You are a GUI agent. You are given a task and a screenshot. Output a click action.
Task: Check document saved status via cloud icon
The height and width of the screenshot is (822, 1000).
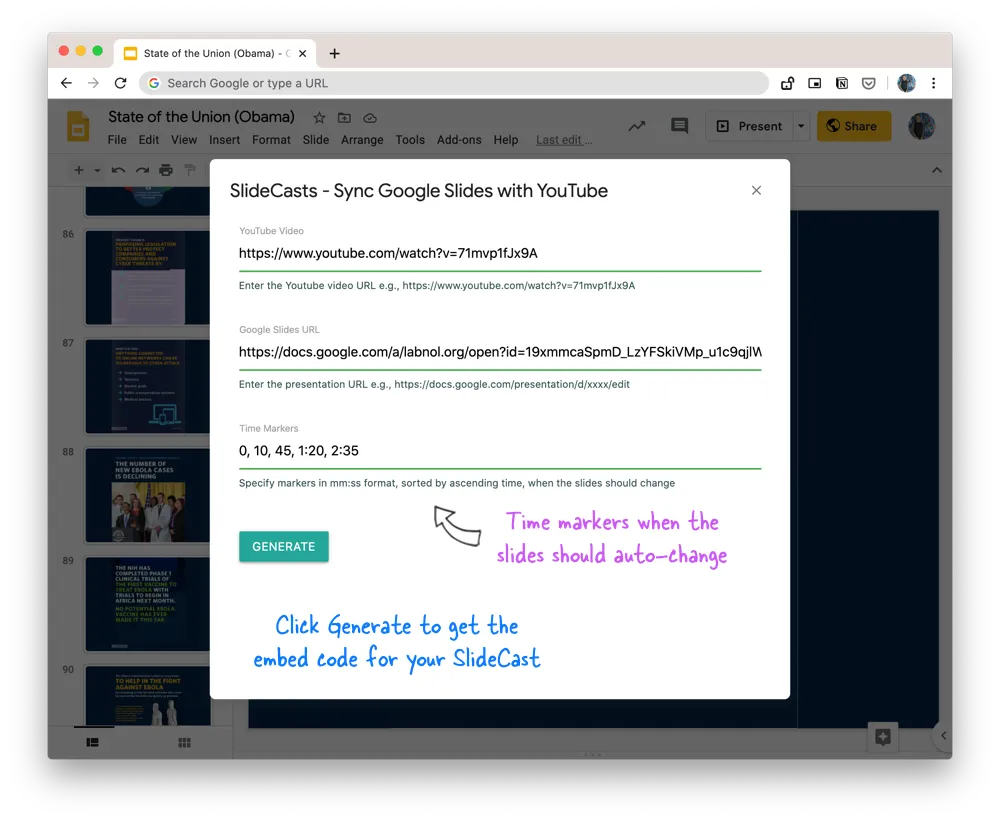369,117
